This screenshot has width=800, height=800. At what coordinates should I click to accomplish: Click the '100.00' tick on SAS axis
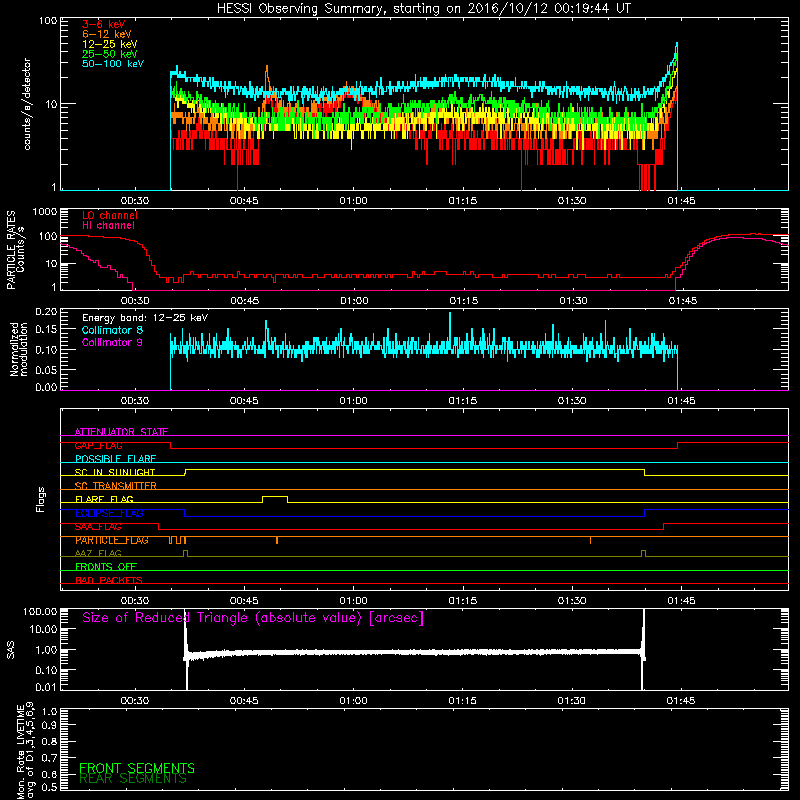(x=40, y=611)
